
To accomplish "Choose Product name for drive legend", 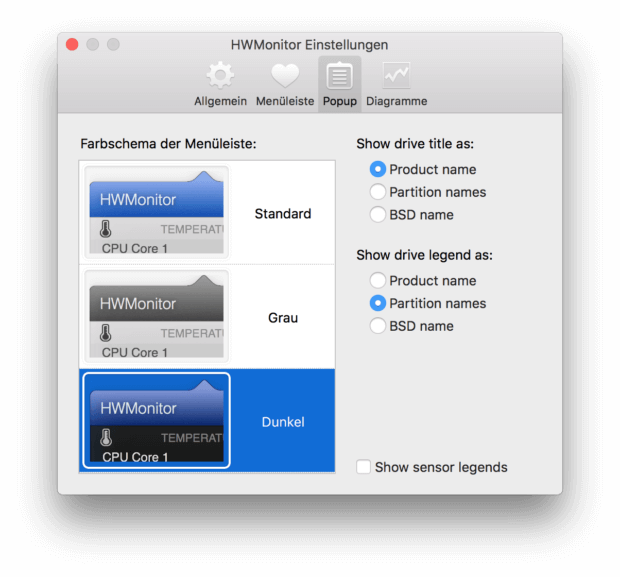I will coord(378,281).
